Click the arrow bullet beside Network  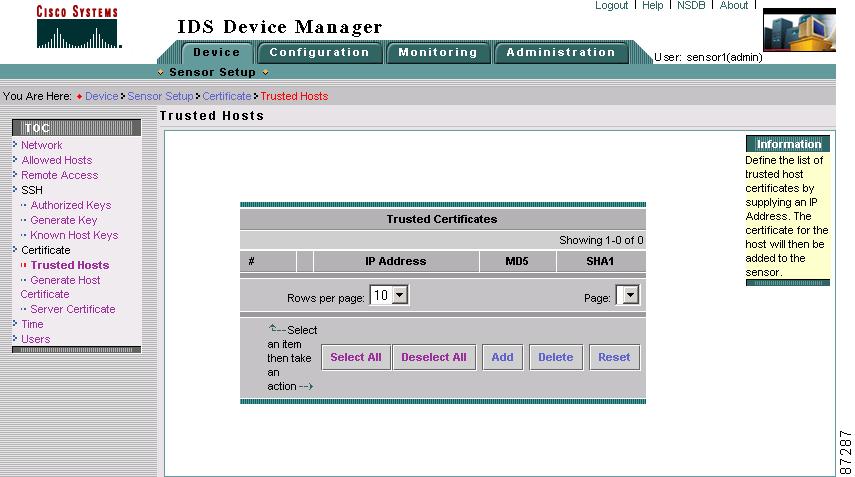click(15, 144)
